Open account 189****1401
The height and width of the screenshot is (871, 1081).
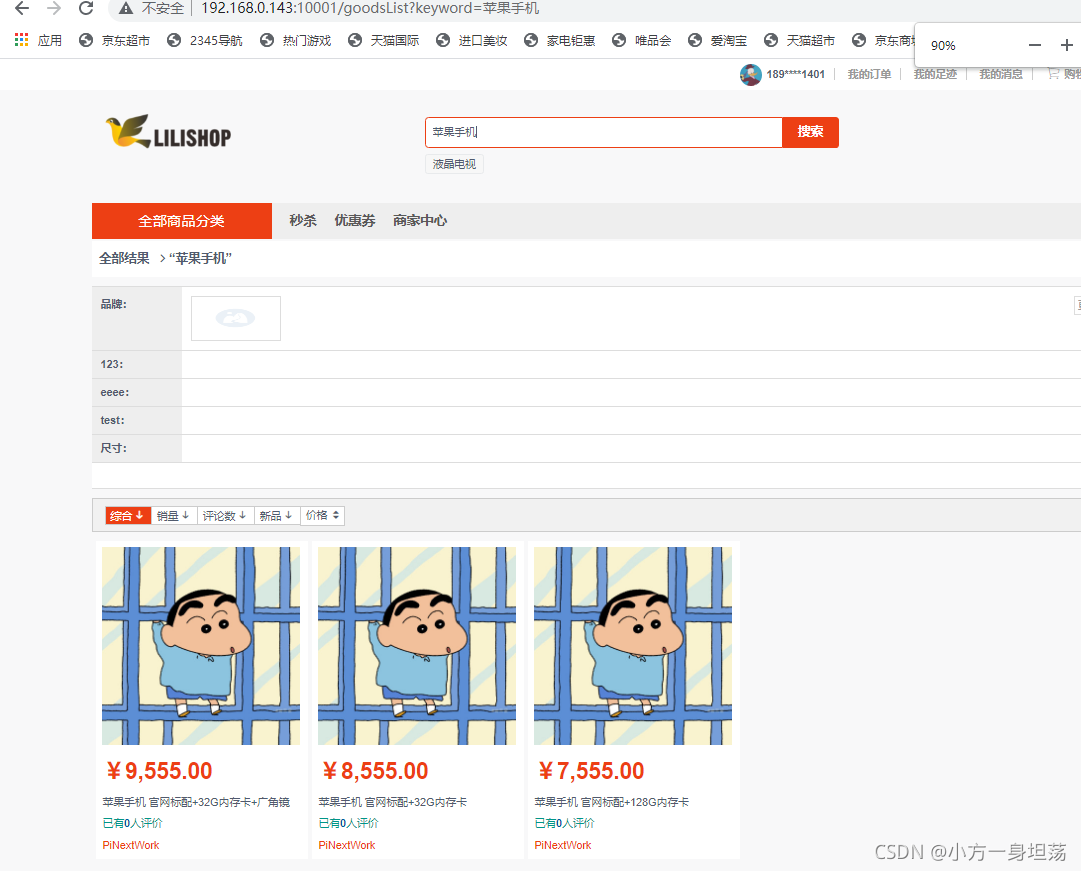[x=796, y=74]
